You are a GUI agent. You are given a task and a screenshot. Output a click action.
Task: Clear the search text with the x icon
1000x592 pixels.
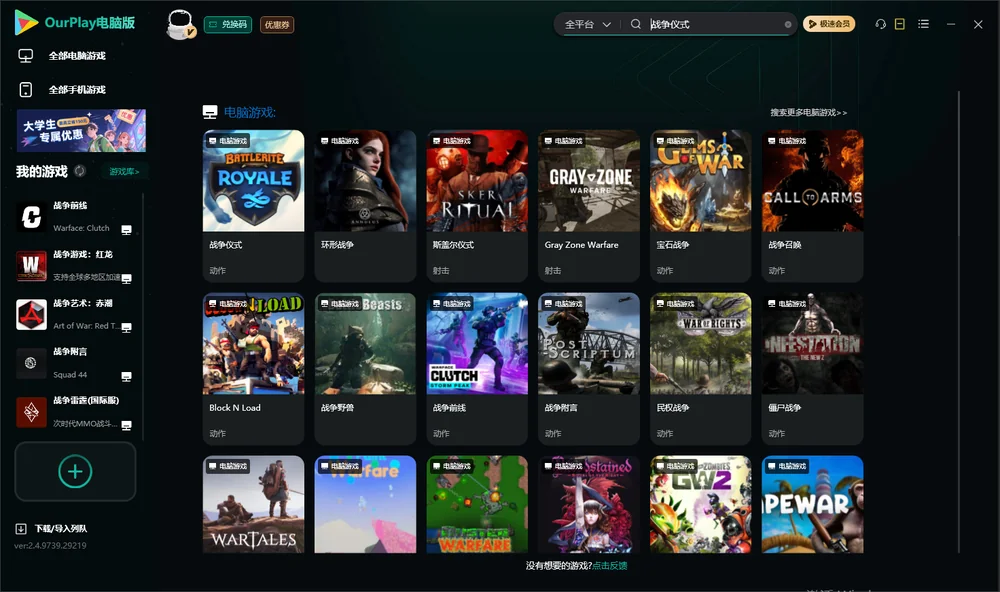pyautogui.click(x=788, y=24)
